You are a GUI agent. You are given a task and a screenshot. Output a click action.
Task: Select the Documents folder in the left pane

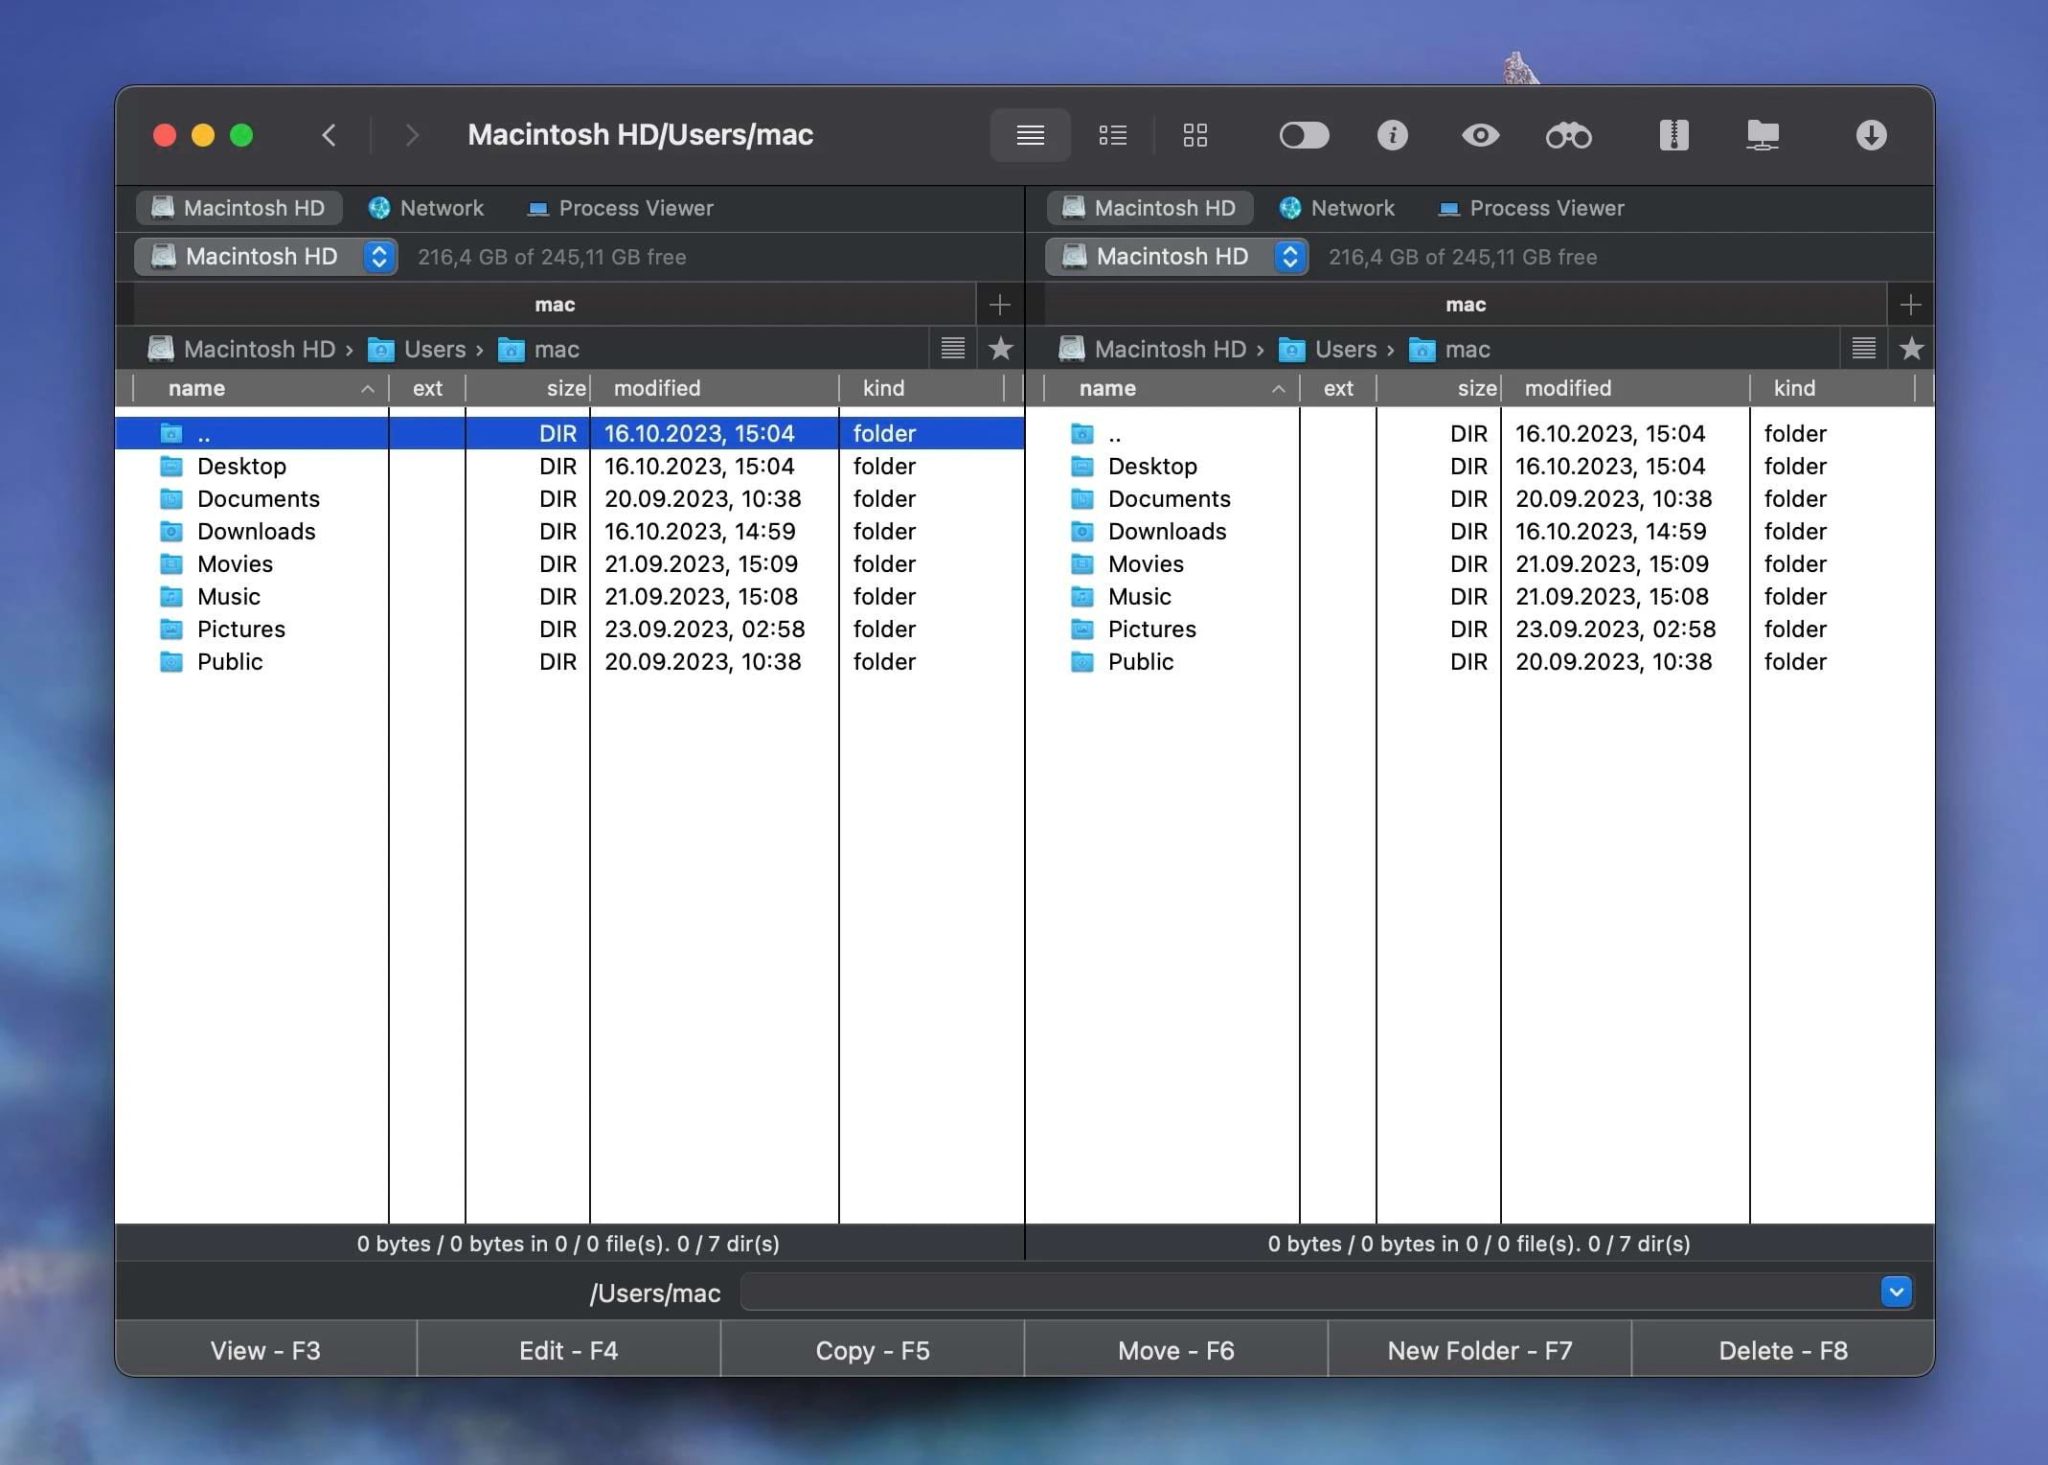pos(259,498)
